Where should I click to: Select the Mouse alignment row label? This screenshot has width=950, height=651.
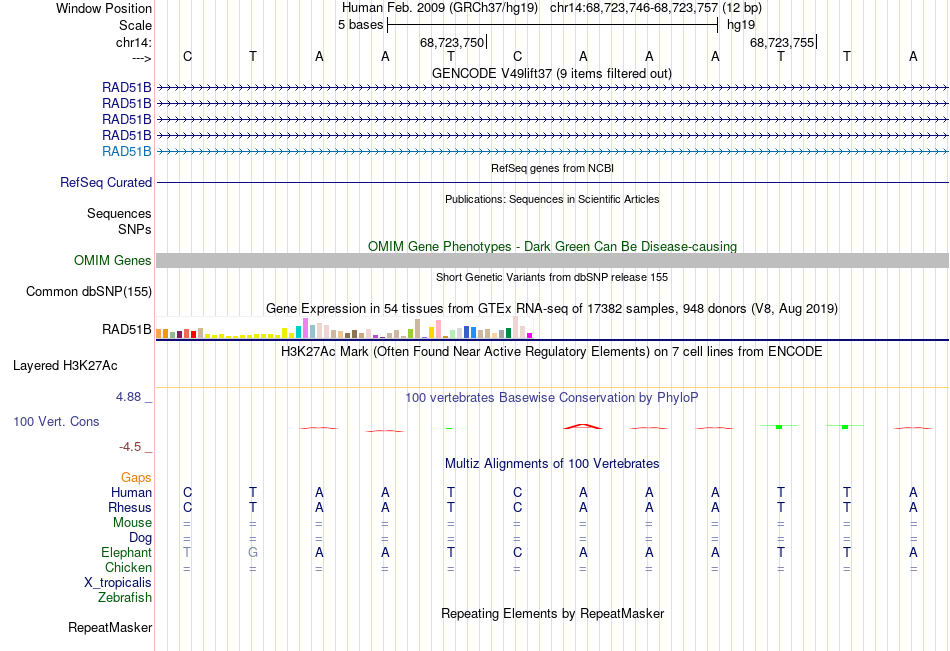132,522
